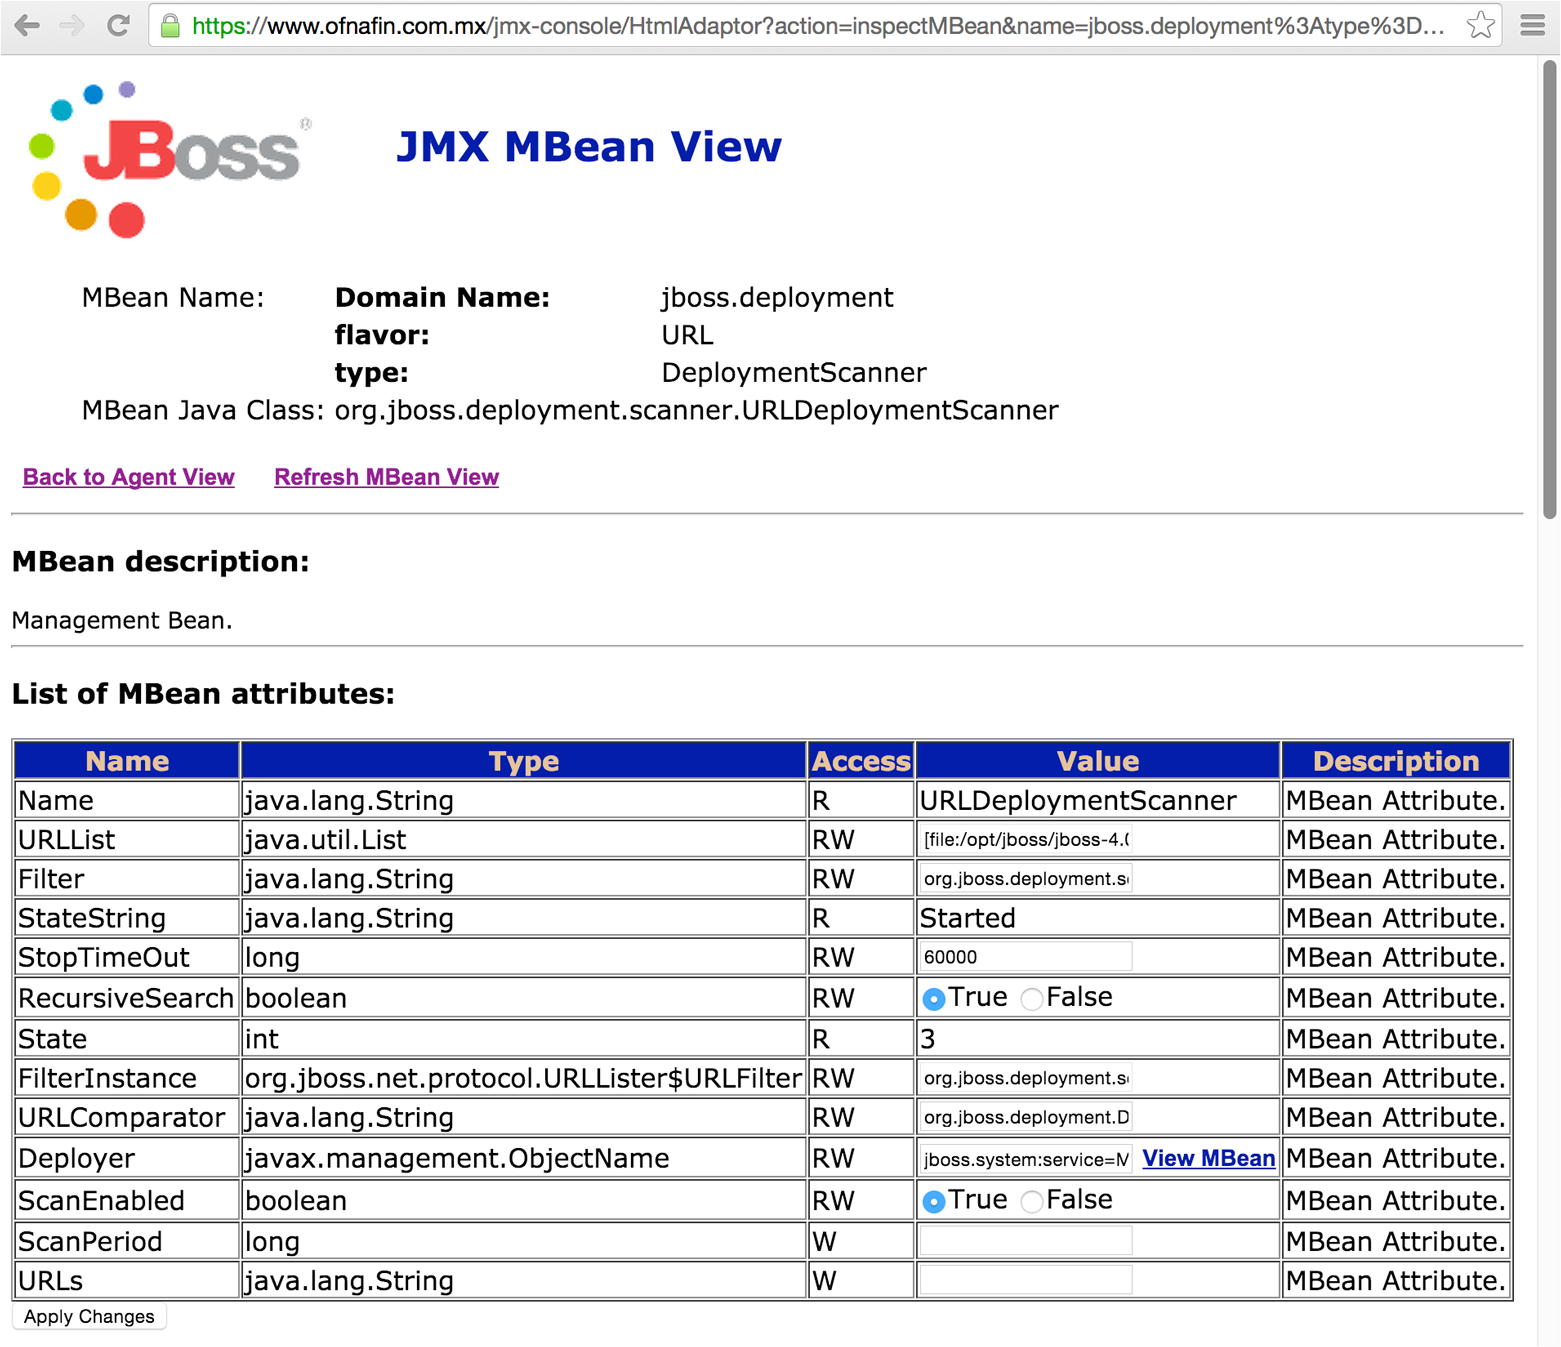
Task: Bookmark this page using the star icon
Action: click(1479, 25)
